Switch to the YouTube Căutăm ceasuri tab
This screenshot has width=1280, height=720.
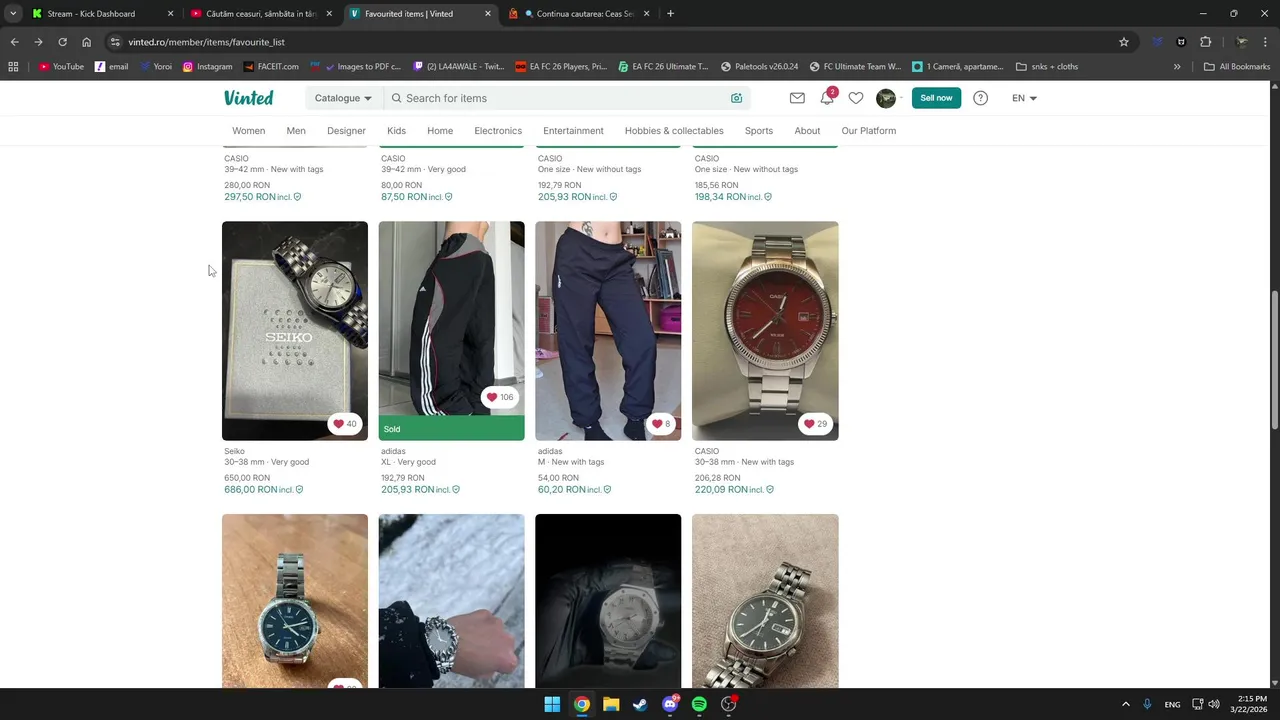click(x=260, y=14)
